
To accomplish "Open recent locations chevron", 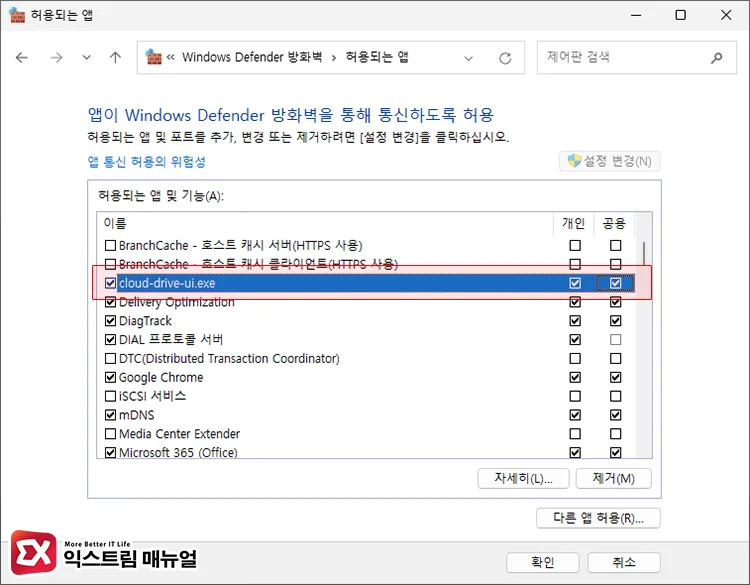I will pos(86,58).
